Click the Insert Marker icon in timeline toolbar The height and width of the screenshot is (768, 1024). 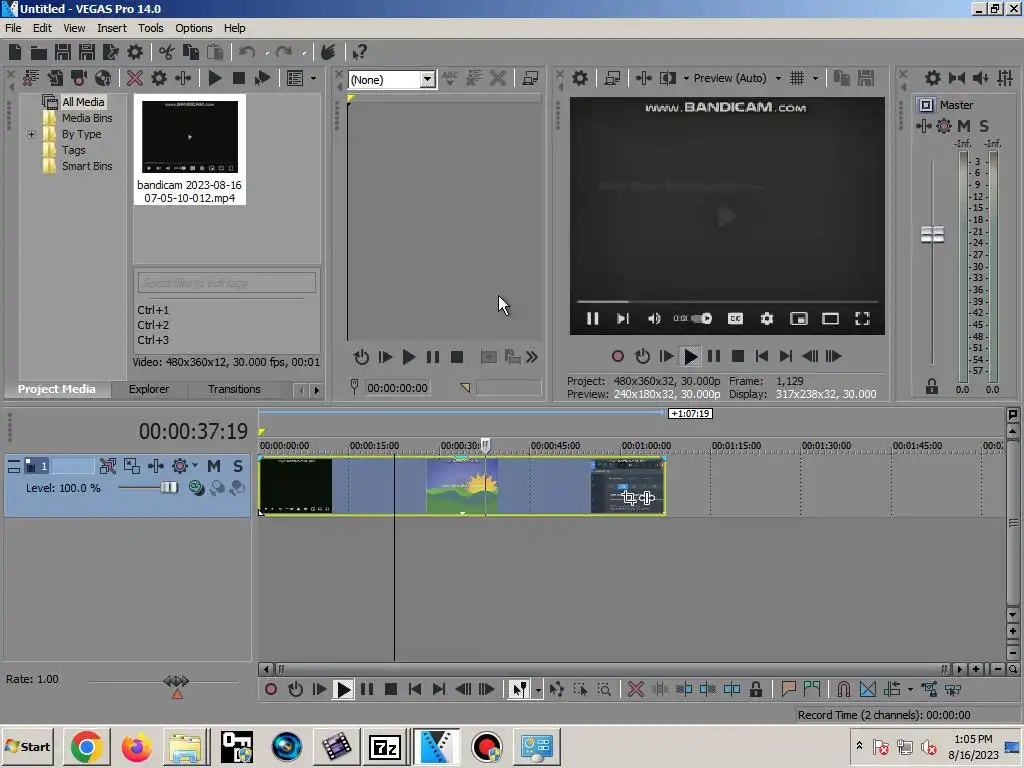coord(788,689)
